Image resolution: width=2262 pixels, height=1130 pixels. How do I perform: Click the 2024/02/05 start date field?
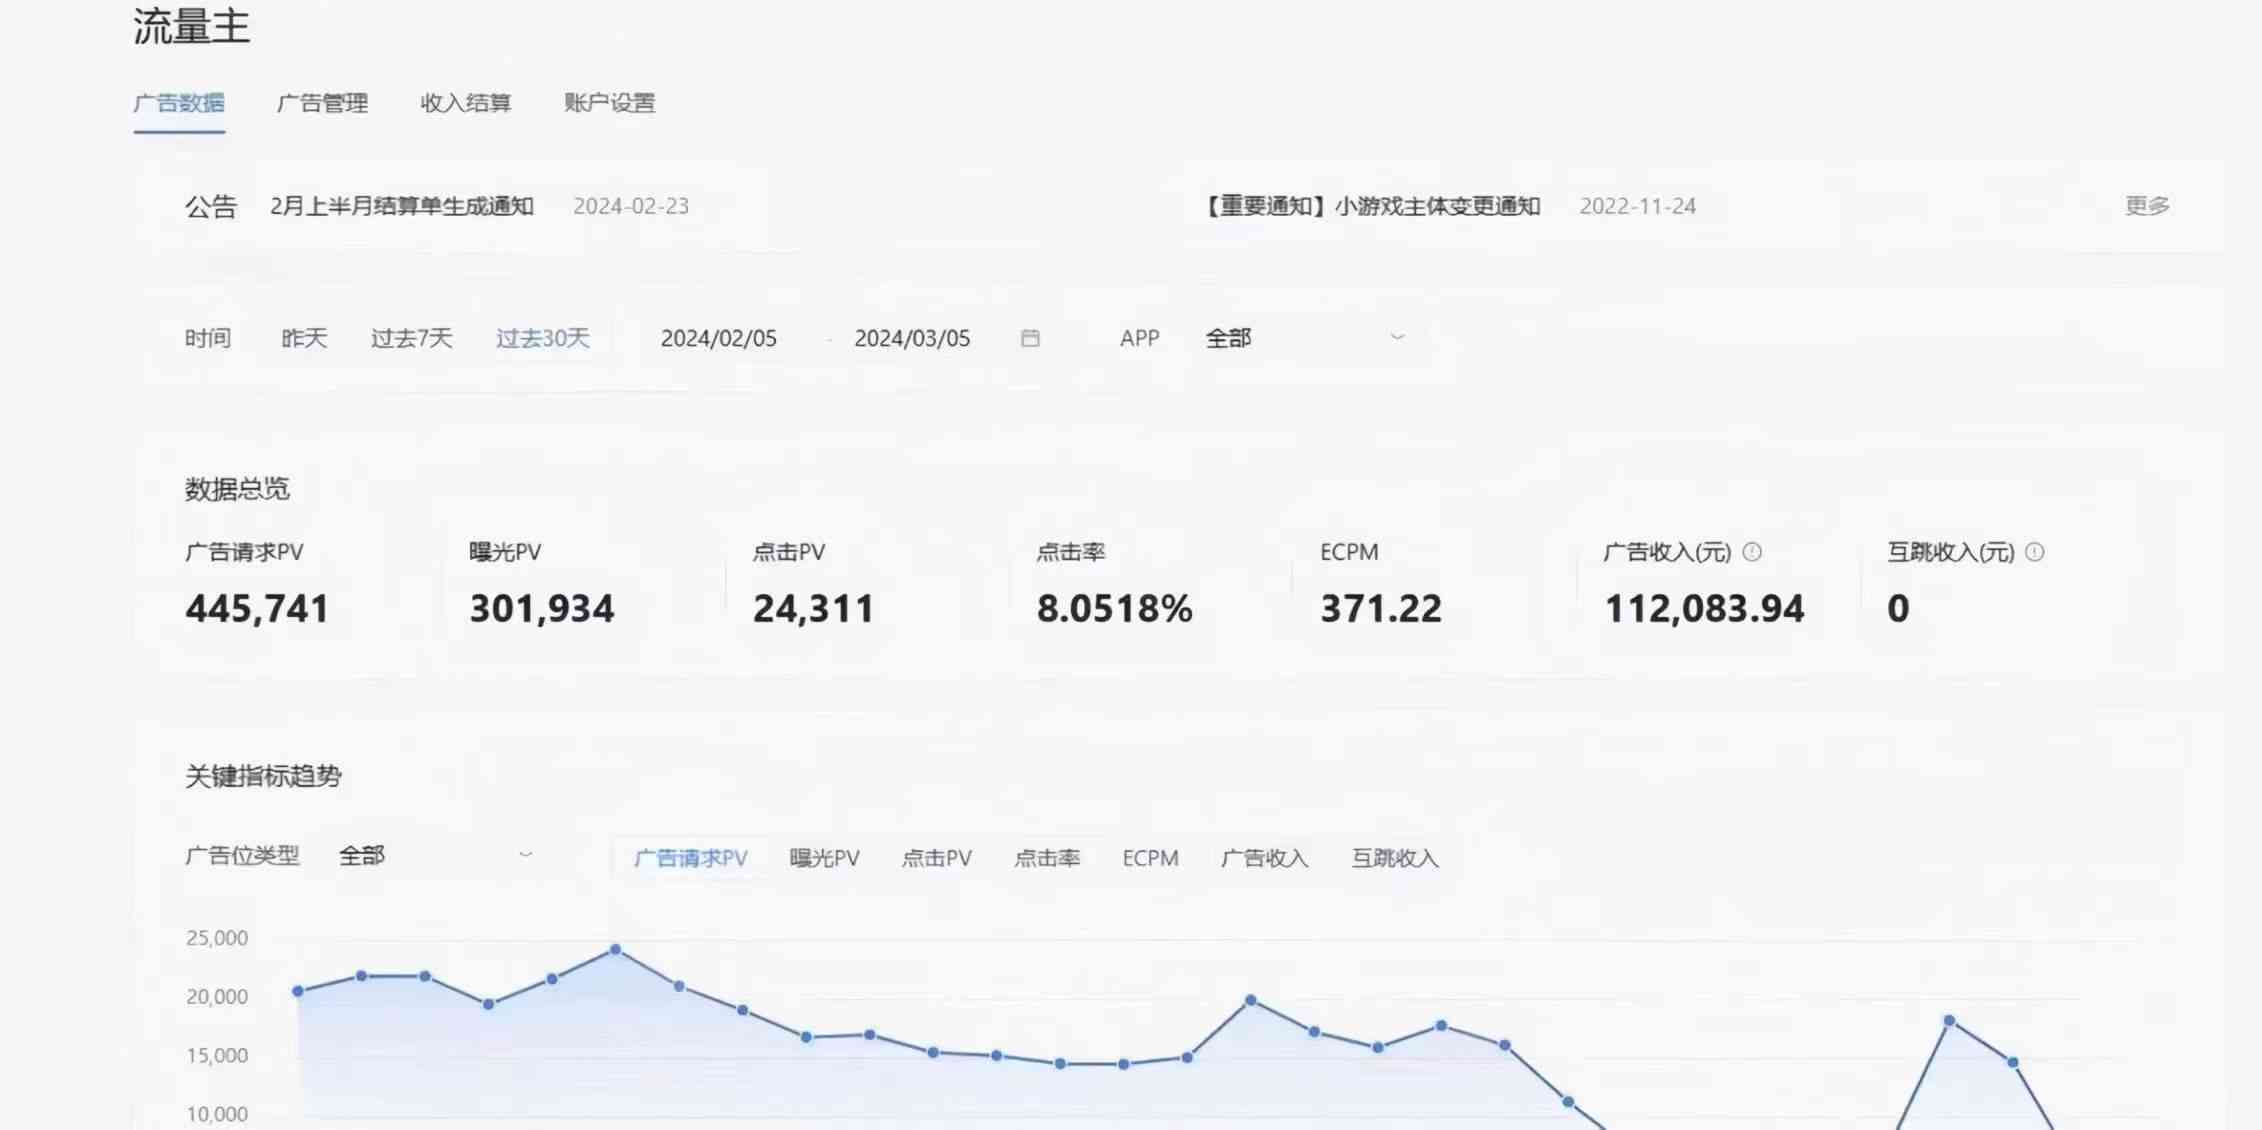(x=718, y=338)
